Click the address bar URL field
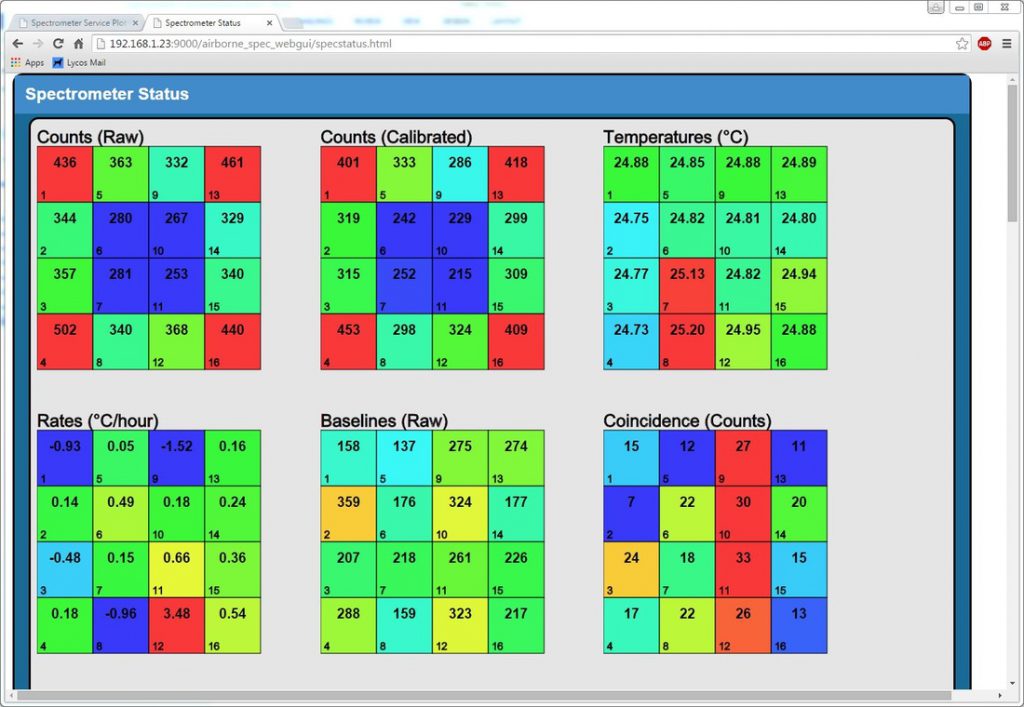 click(x=500, y=44)
